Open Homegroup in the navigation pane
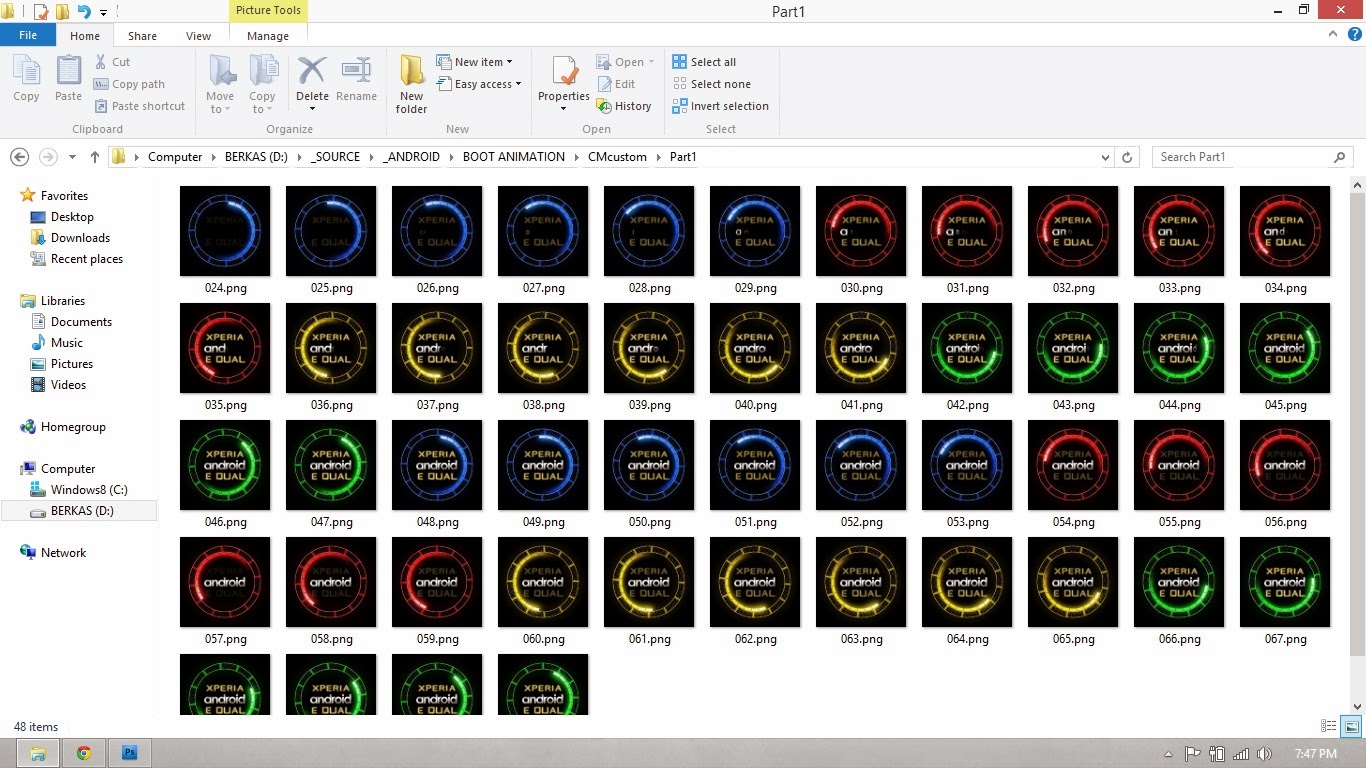Viewport: 1366px width, 768px height. pos(73,427)
